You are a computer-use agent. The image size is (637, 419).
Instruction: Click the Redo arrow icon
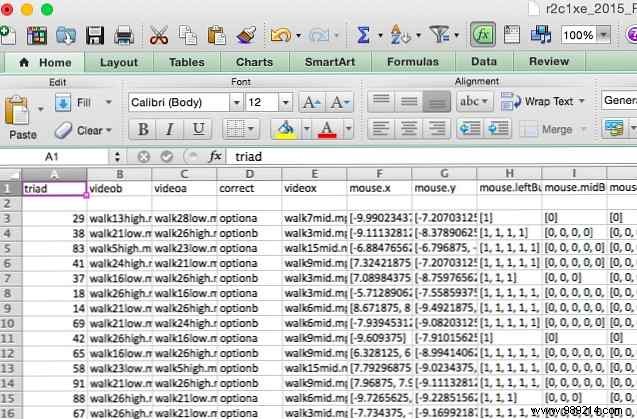click(319, 36)
